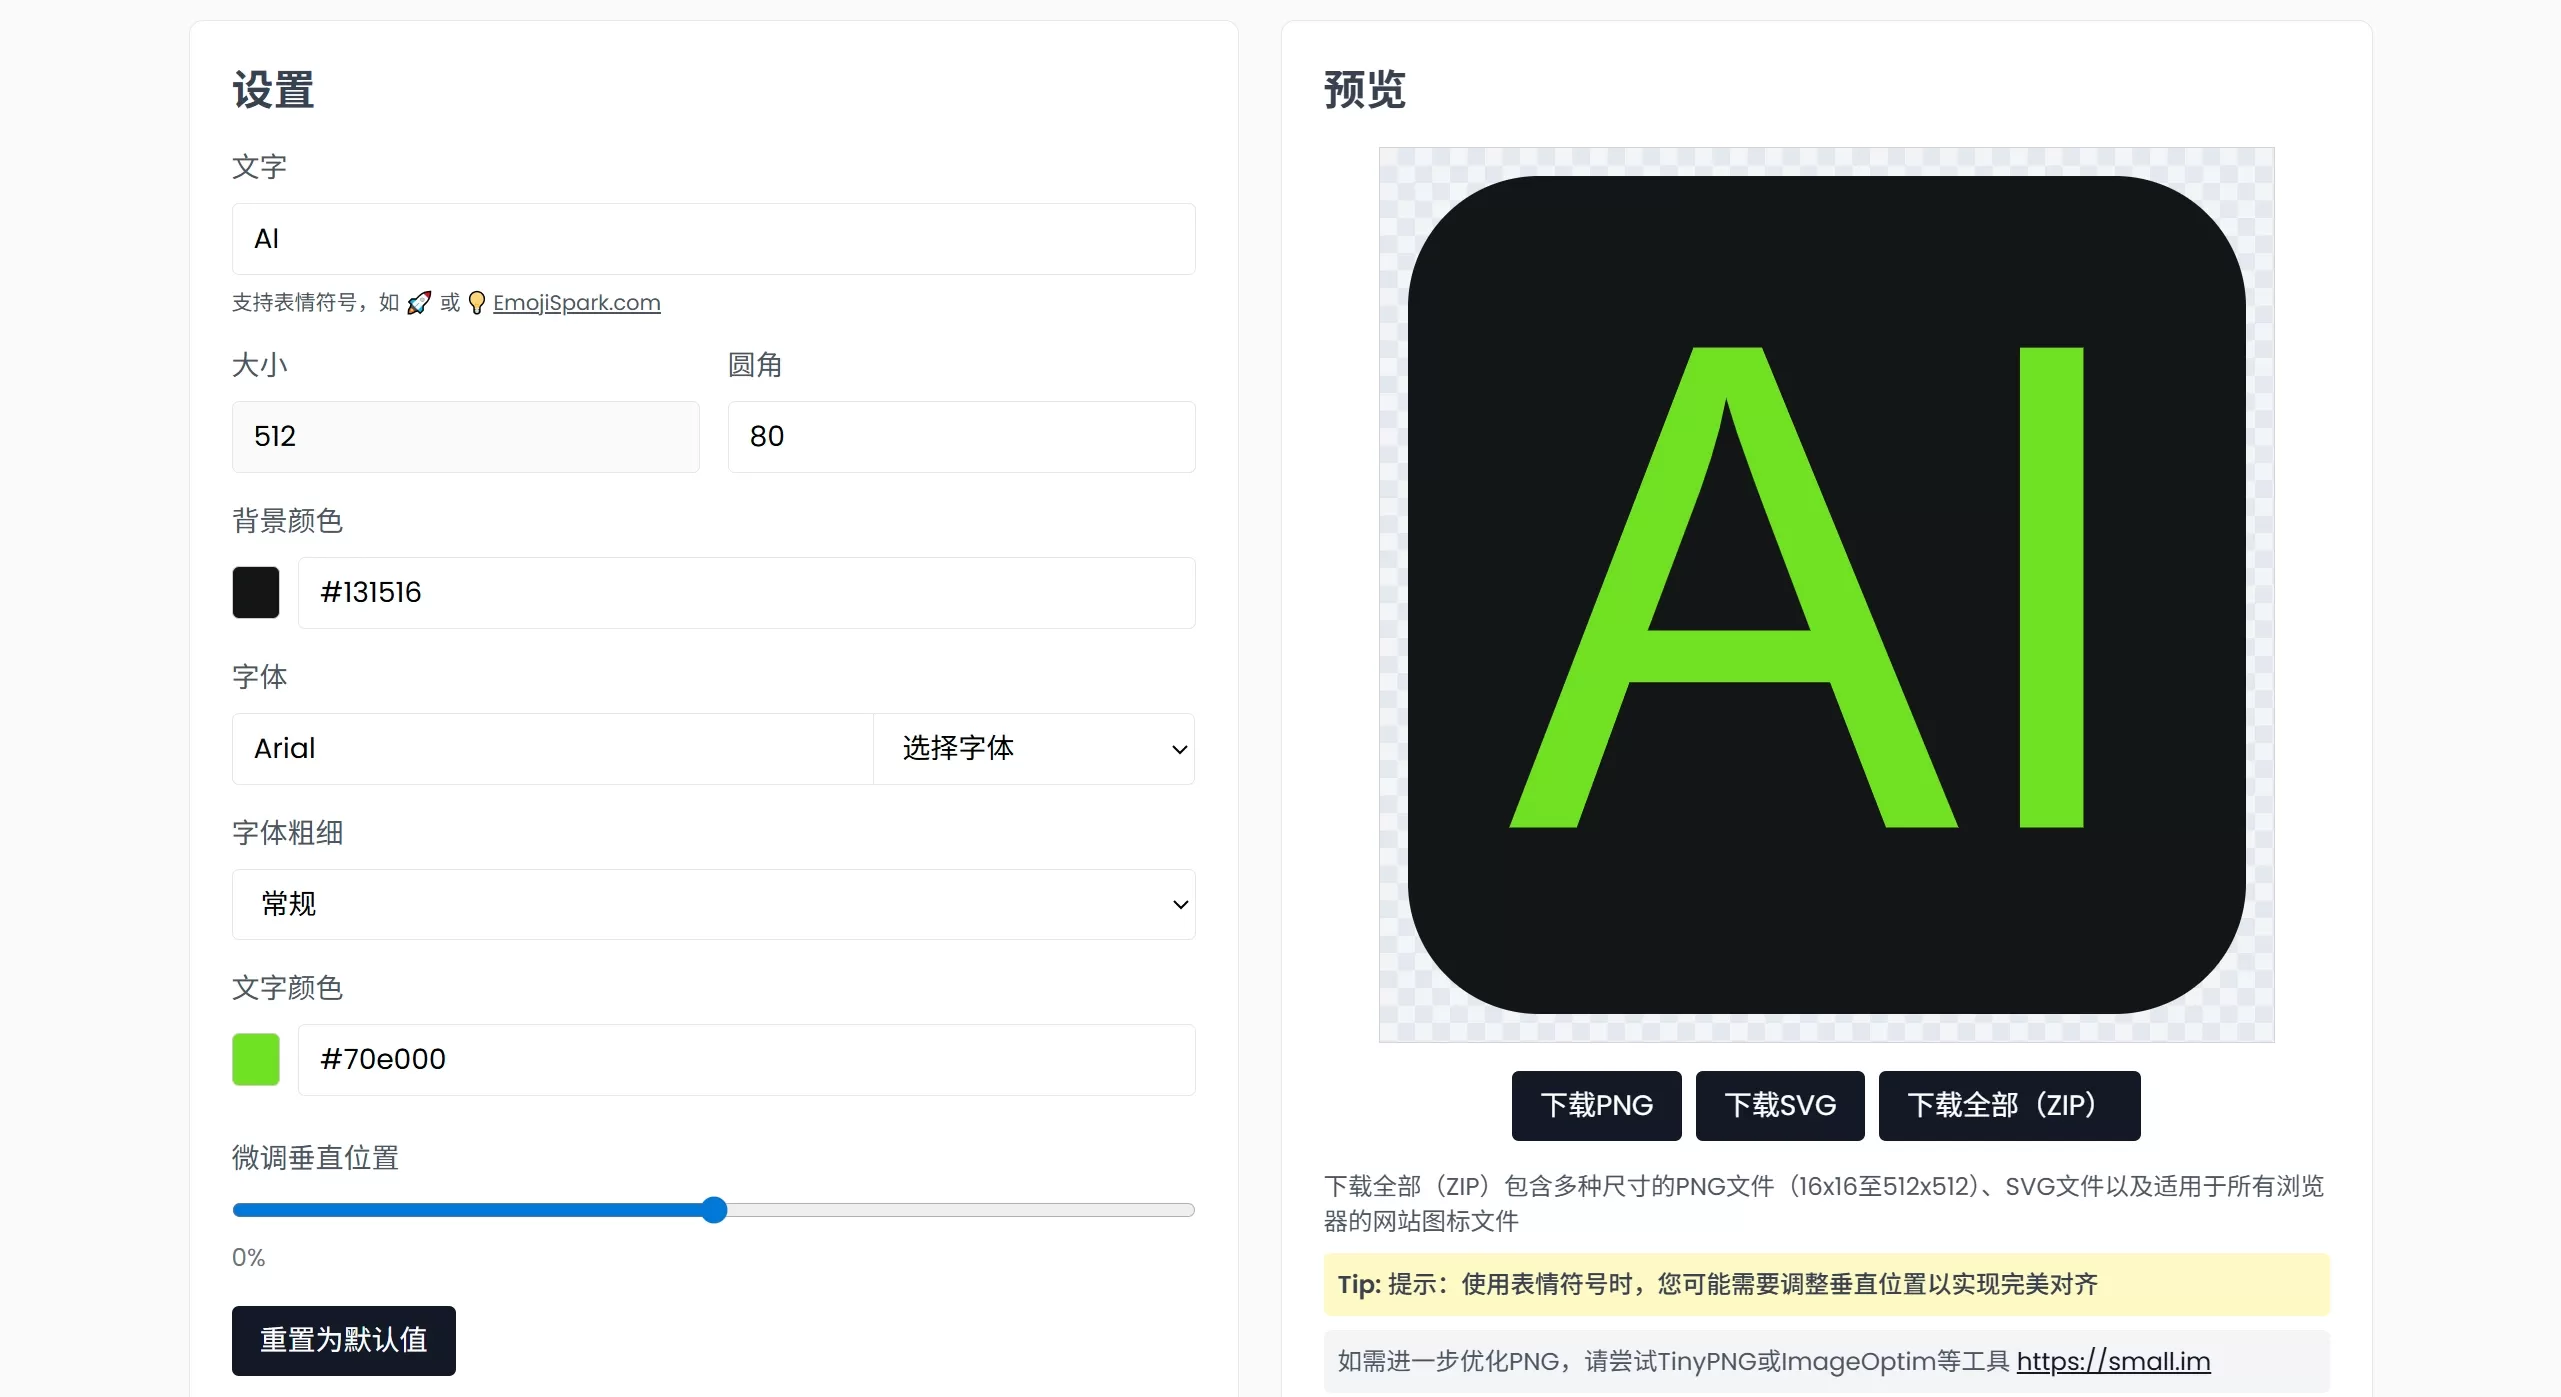The image size is (2561, 1397).
Task: Click the font name field showing Arial
Action: 552,748
